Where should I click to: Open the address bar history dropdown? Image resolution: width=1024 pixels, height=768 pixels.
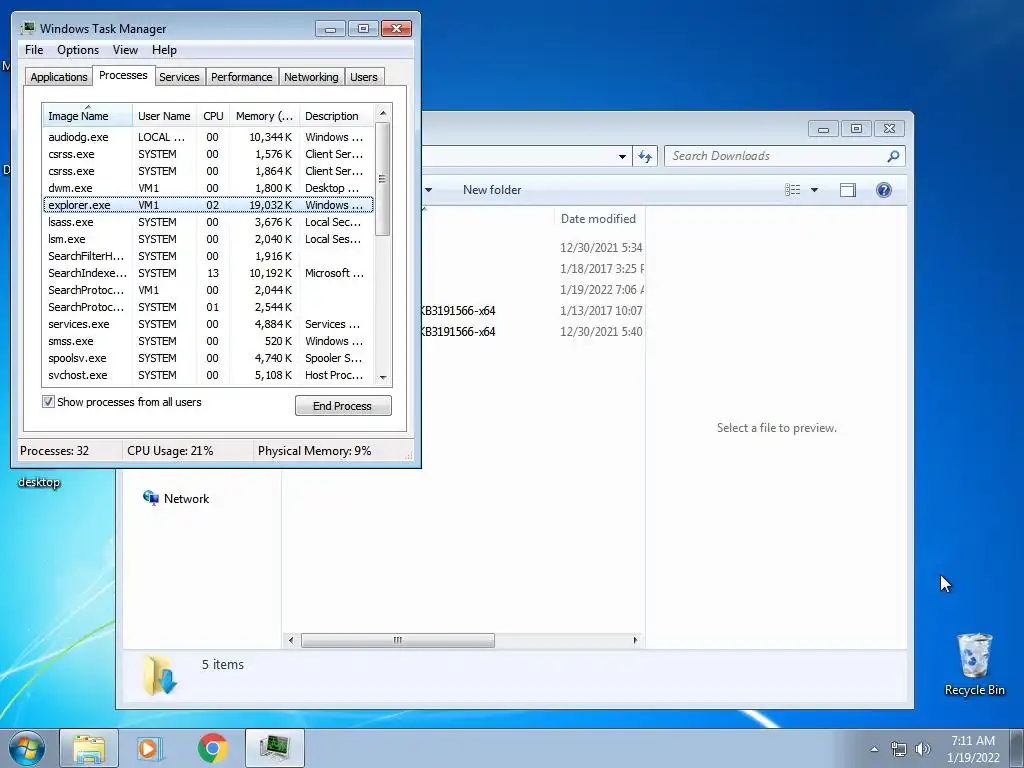[x=622, y=156]
